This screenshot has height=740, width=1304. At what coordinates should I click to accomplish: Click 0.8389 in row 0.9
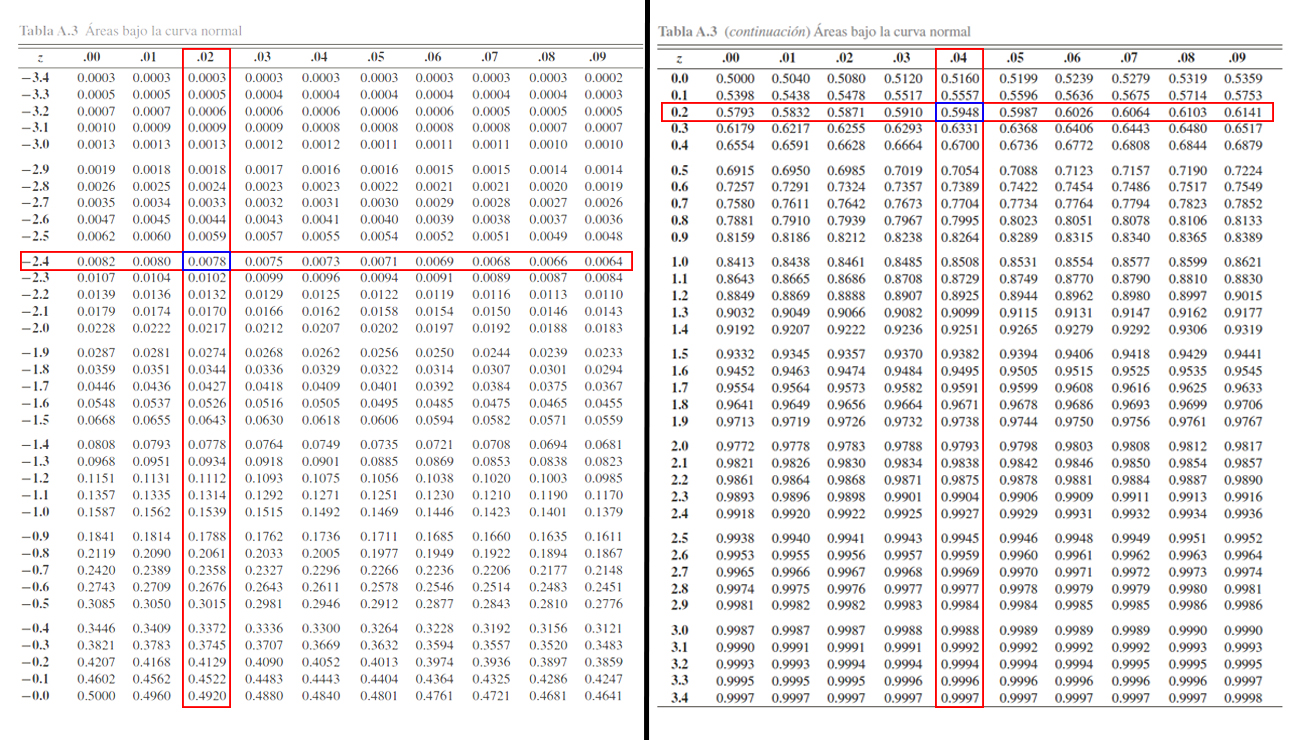point(1243,237)
